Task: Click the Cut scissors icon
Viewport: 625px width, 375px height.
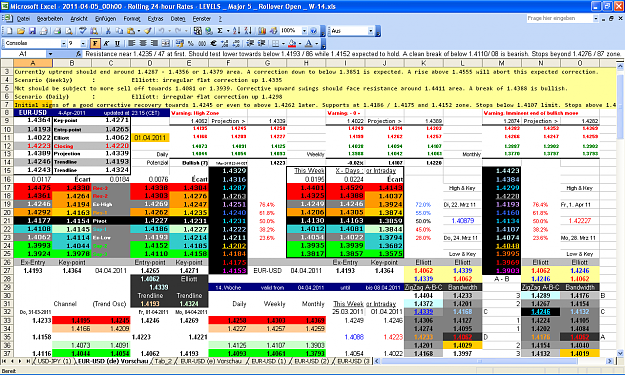Action: click(108, 31)
